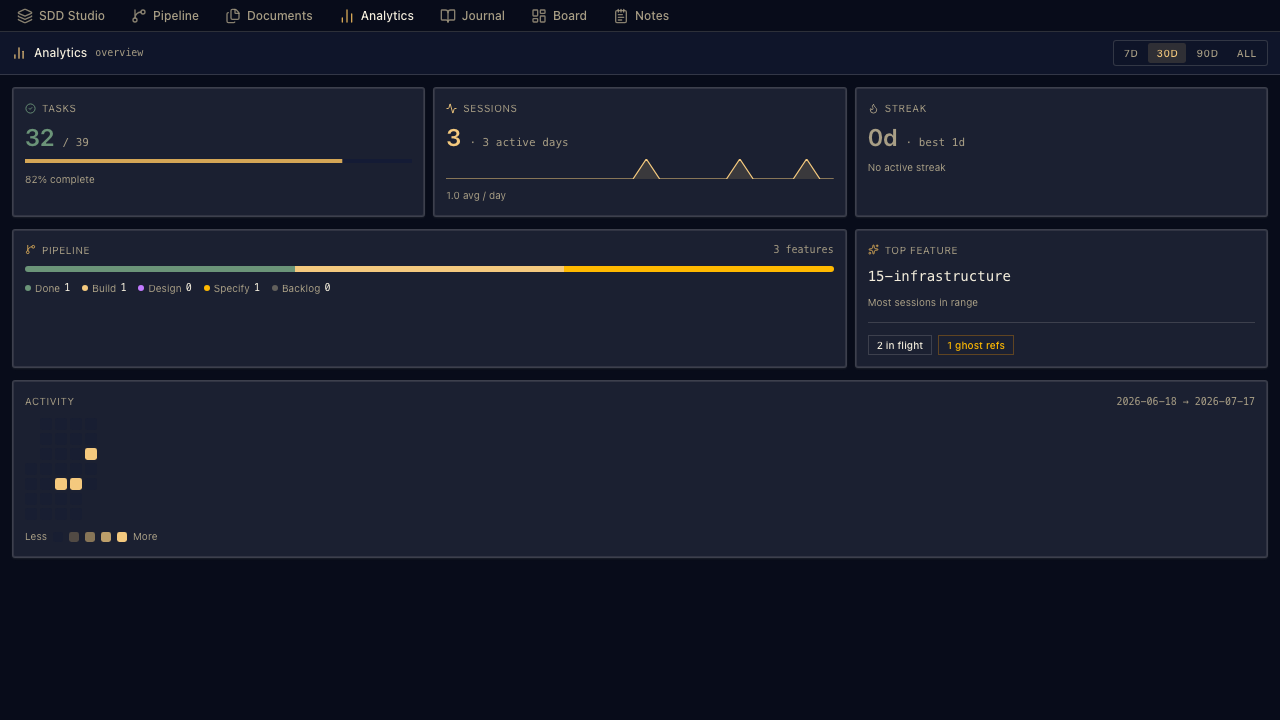Click the Streak card flame icon
1280x720 pixels.
873,108
